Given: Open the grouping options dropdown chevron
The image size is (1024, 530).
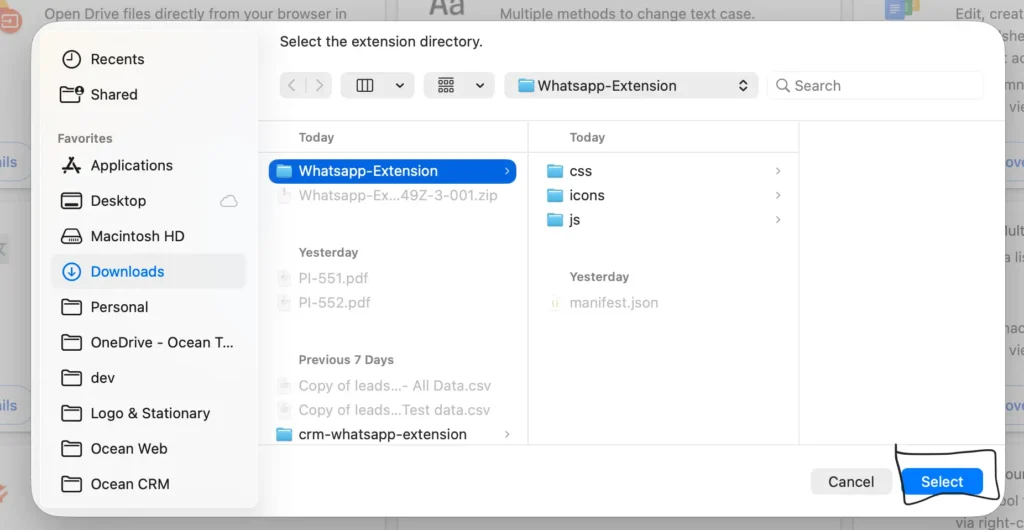Looking at the screenshot, I should tap(480, 86).
